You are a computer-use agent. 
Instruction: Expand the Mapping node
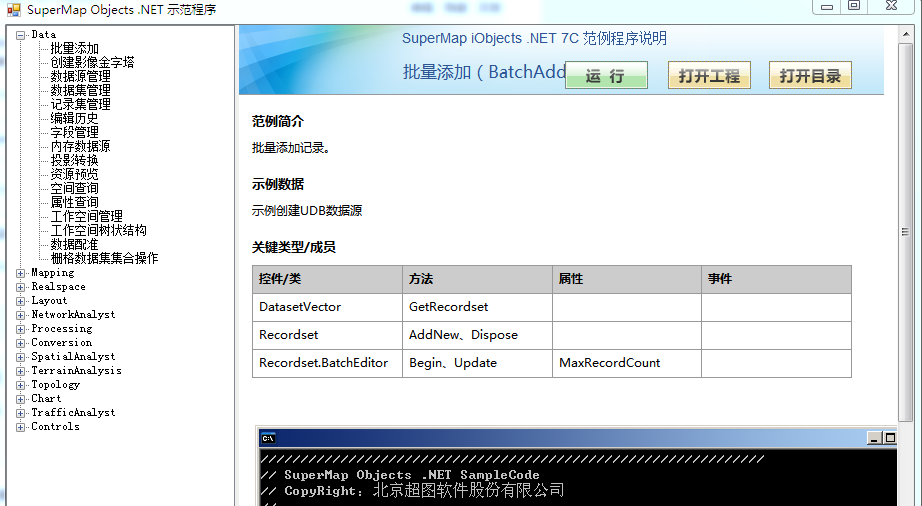[x=21, y=273]
